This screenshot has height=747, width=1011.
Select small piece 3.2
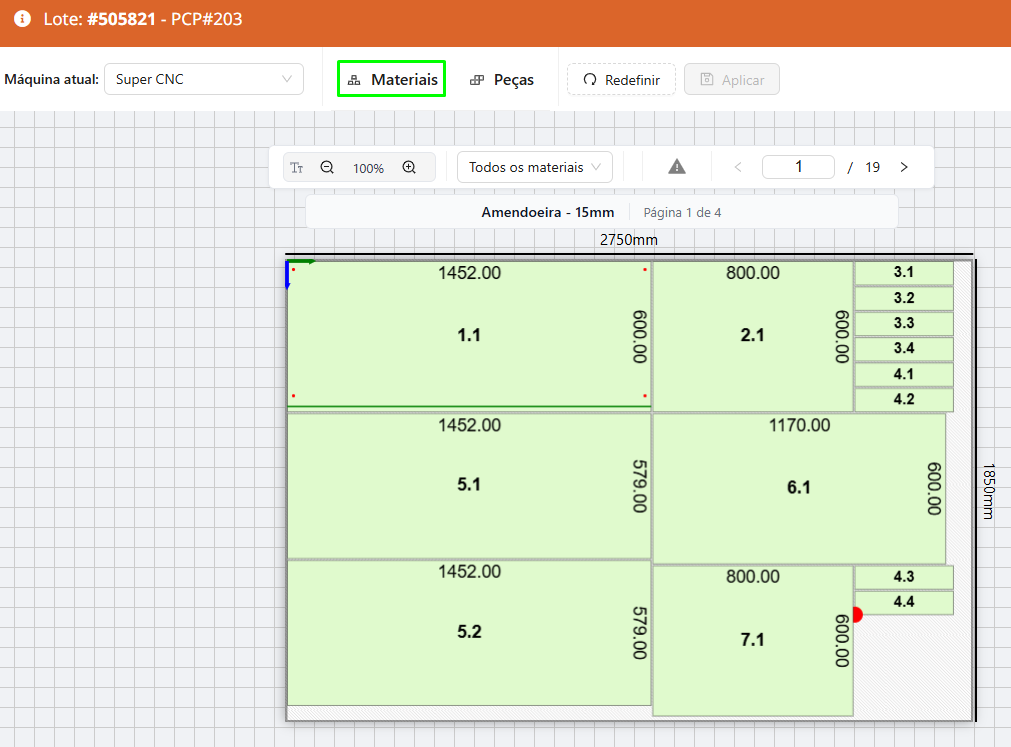[x=904, y=298]
